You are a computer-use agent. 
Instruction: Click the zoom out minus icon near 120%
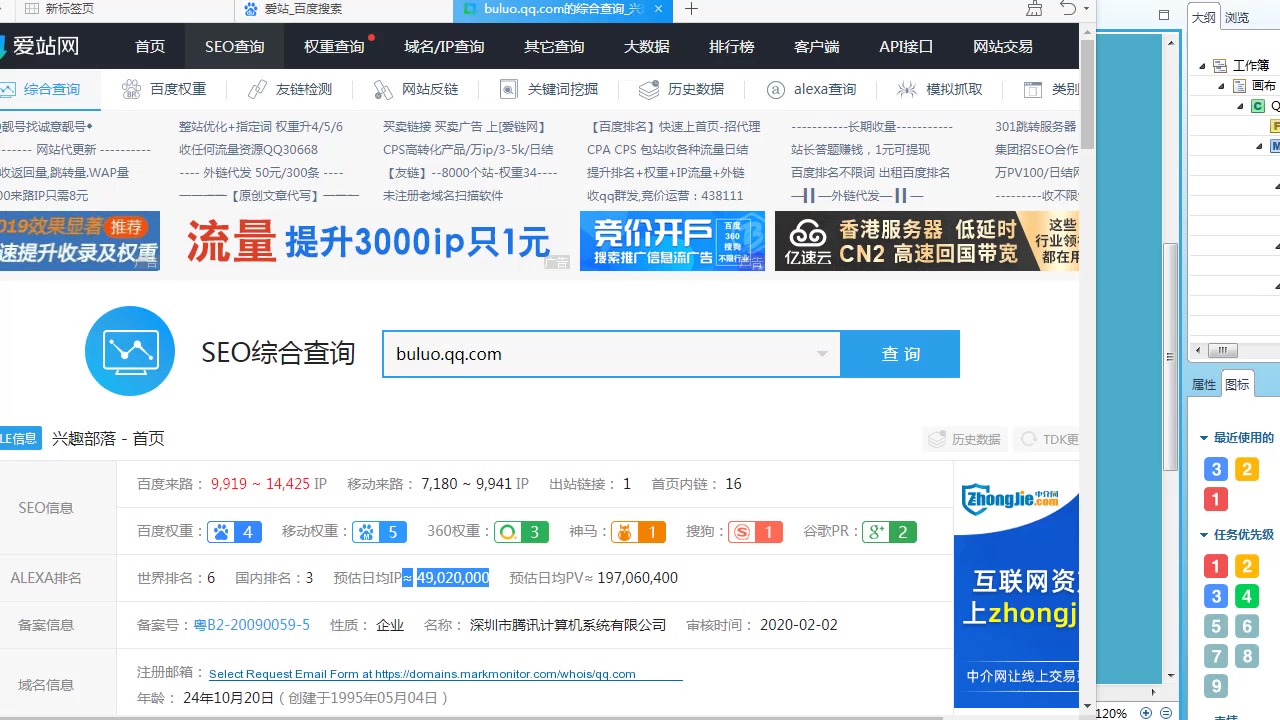point(1166,713)
